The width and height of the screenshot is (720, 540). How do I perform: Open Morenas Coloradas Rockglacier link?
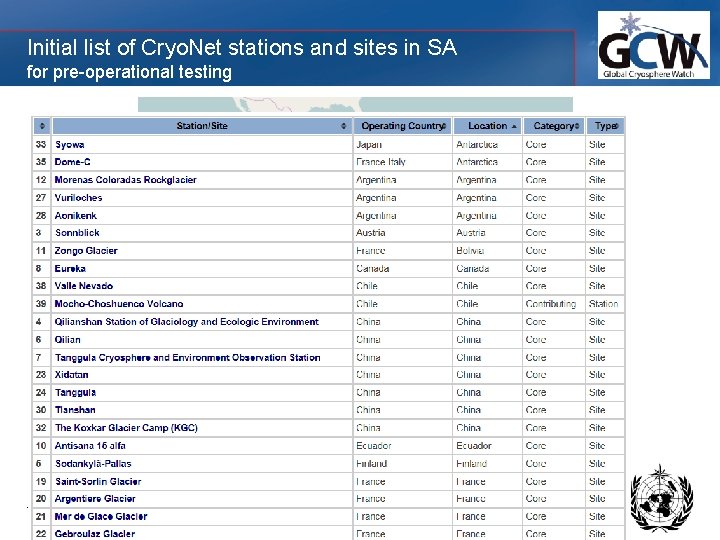pos(125,180)
